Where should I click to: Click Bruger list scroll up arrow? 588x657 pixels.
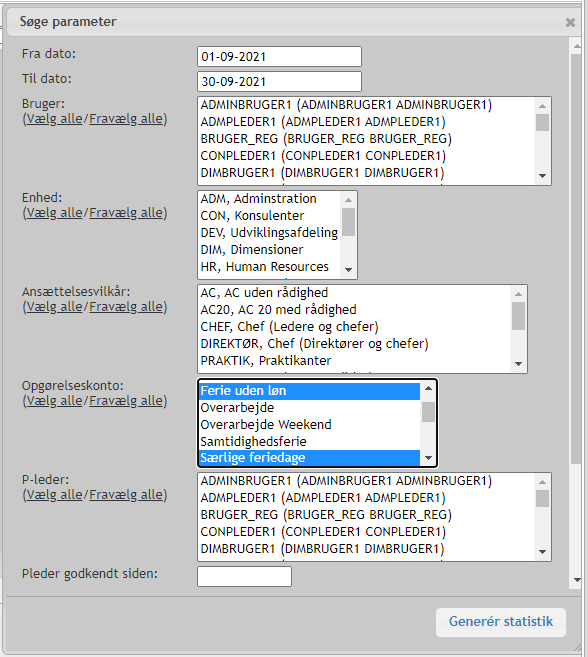tap(542, 106)
